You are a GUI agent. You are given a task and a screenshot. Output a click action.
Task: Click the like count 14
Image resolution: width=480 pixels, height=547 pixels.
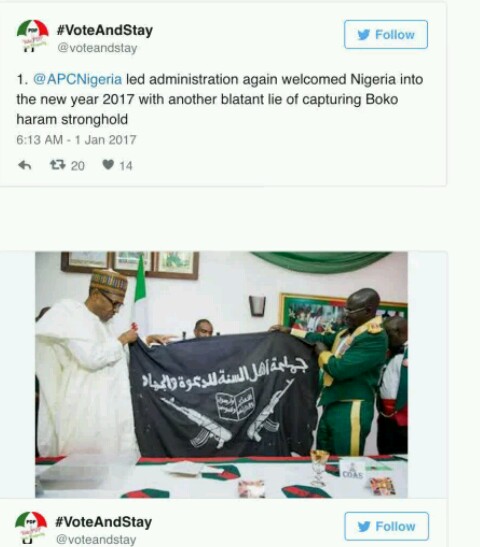click(126, 166)
